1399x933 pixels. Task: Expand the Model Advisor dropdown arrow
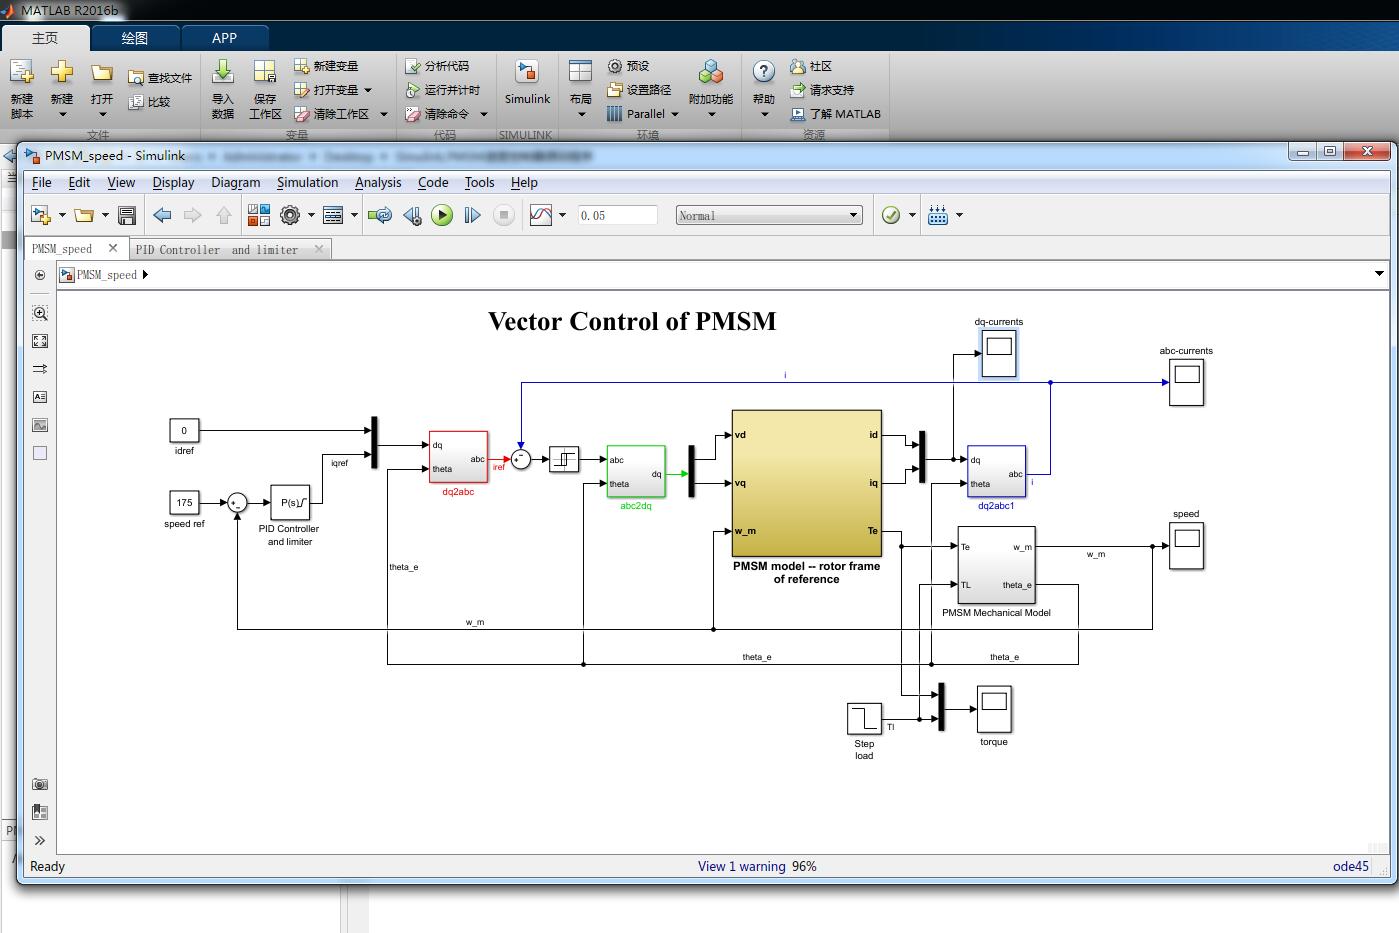tap(912, 215)
